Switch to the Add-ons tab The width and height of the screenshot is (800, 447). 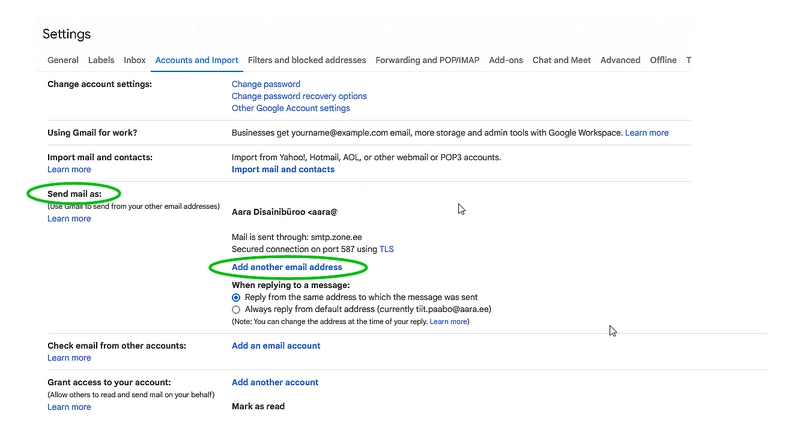click(x=506, y=60)
